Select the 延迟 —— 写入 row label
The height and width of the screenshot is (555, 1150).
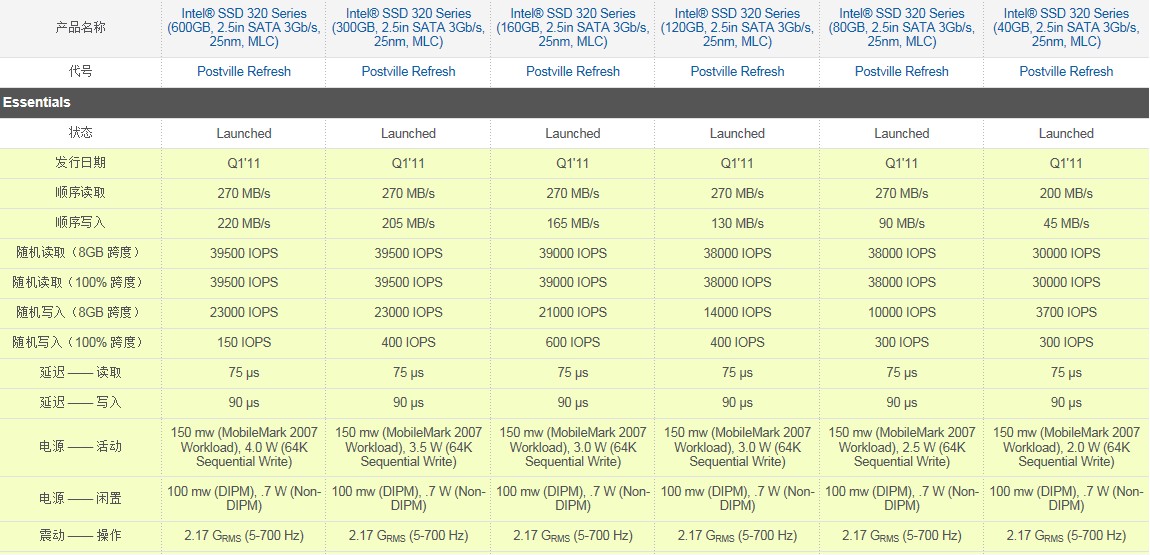point(80,403)
